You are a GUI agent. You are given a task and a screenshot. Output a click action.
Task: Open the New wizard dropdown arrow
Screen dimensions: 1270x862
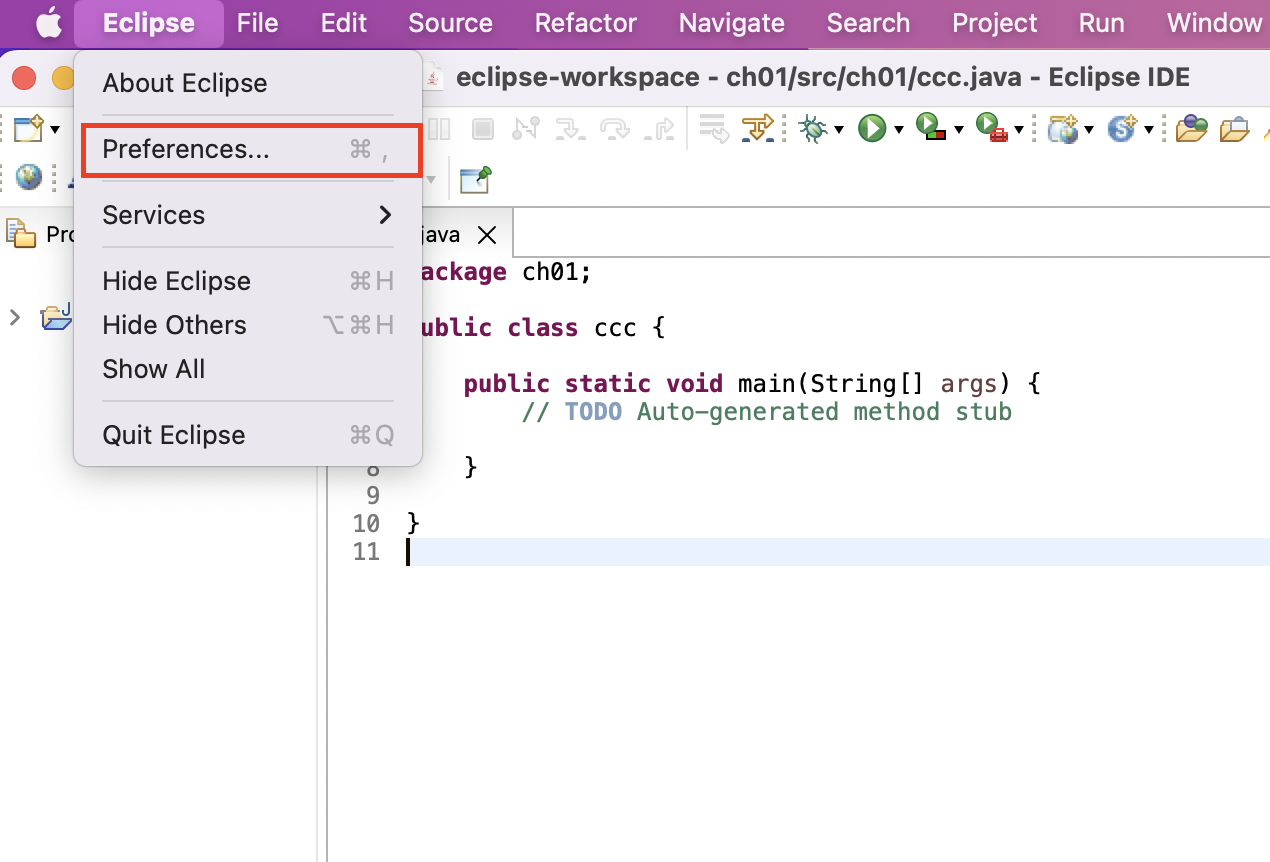click(x=56, y=130)
